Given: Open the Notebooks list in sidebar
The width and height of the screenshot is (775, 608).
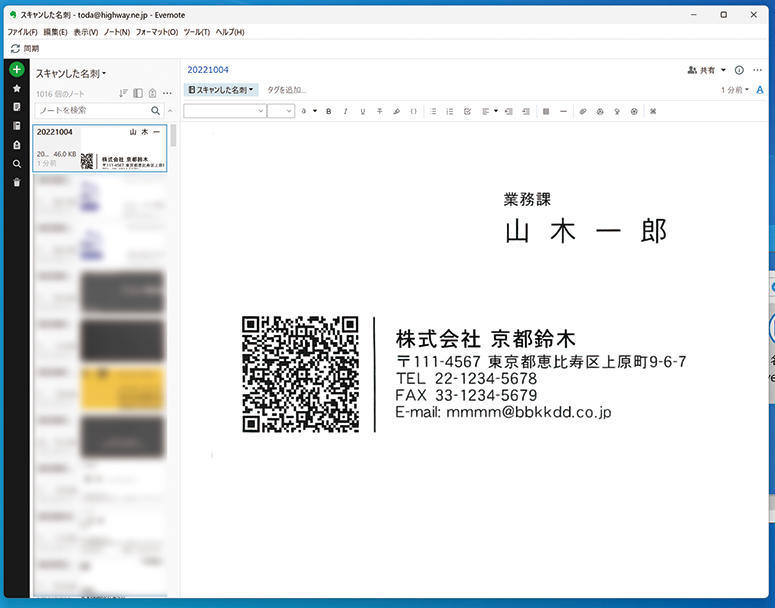Looking at the screenshot, I should point(16,126).
